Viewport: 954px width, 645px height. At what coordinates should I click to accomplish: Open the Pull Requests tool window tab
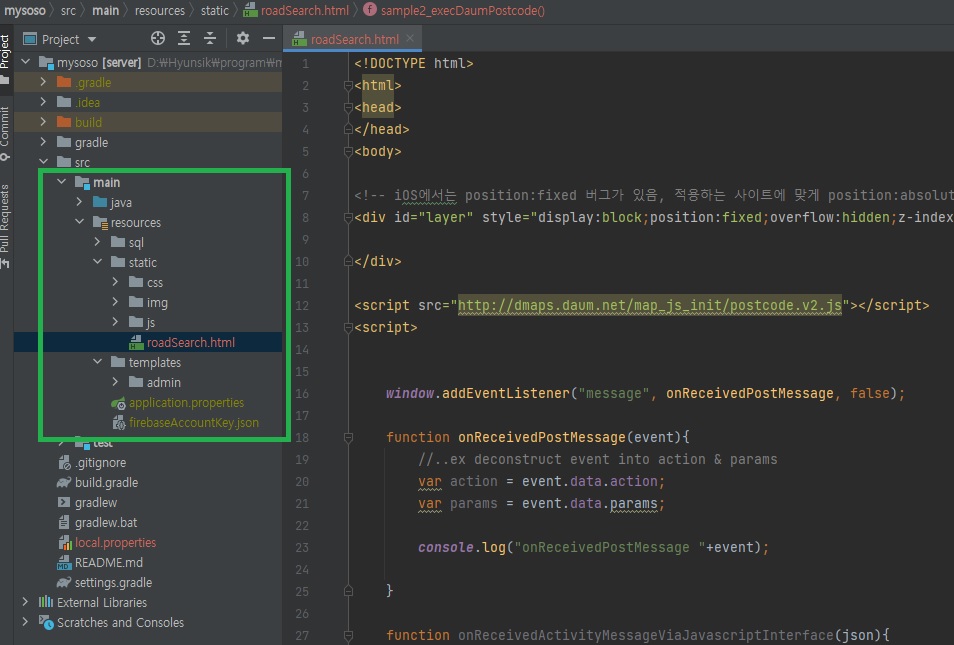point(5,226)
